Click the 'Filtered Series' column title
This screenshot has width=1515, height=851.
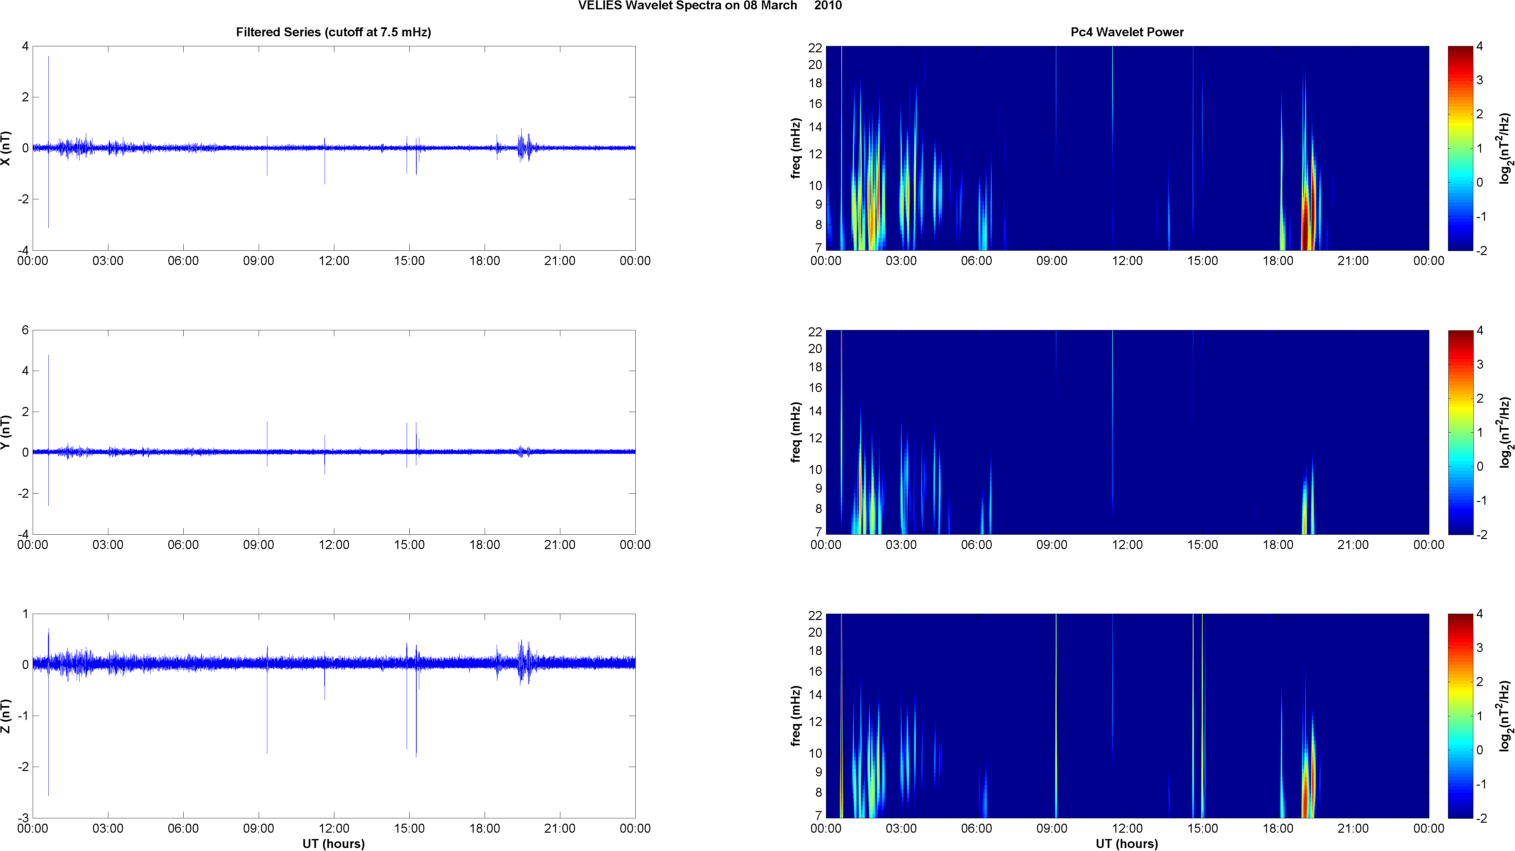(x=334, y=32)
